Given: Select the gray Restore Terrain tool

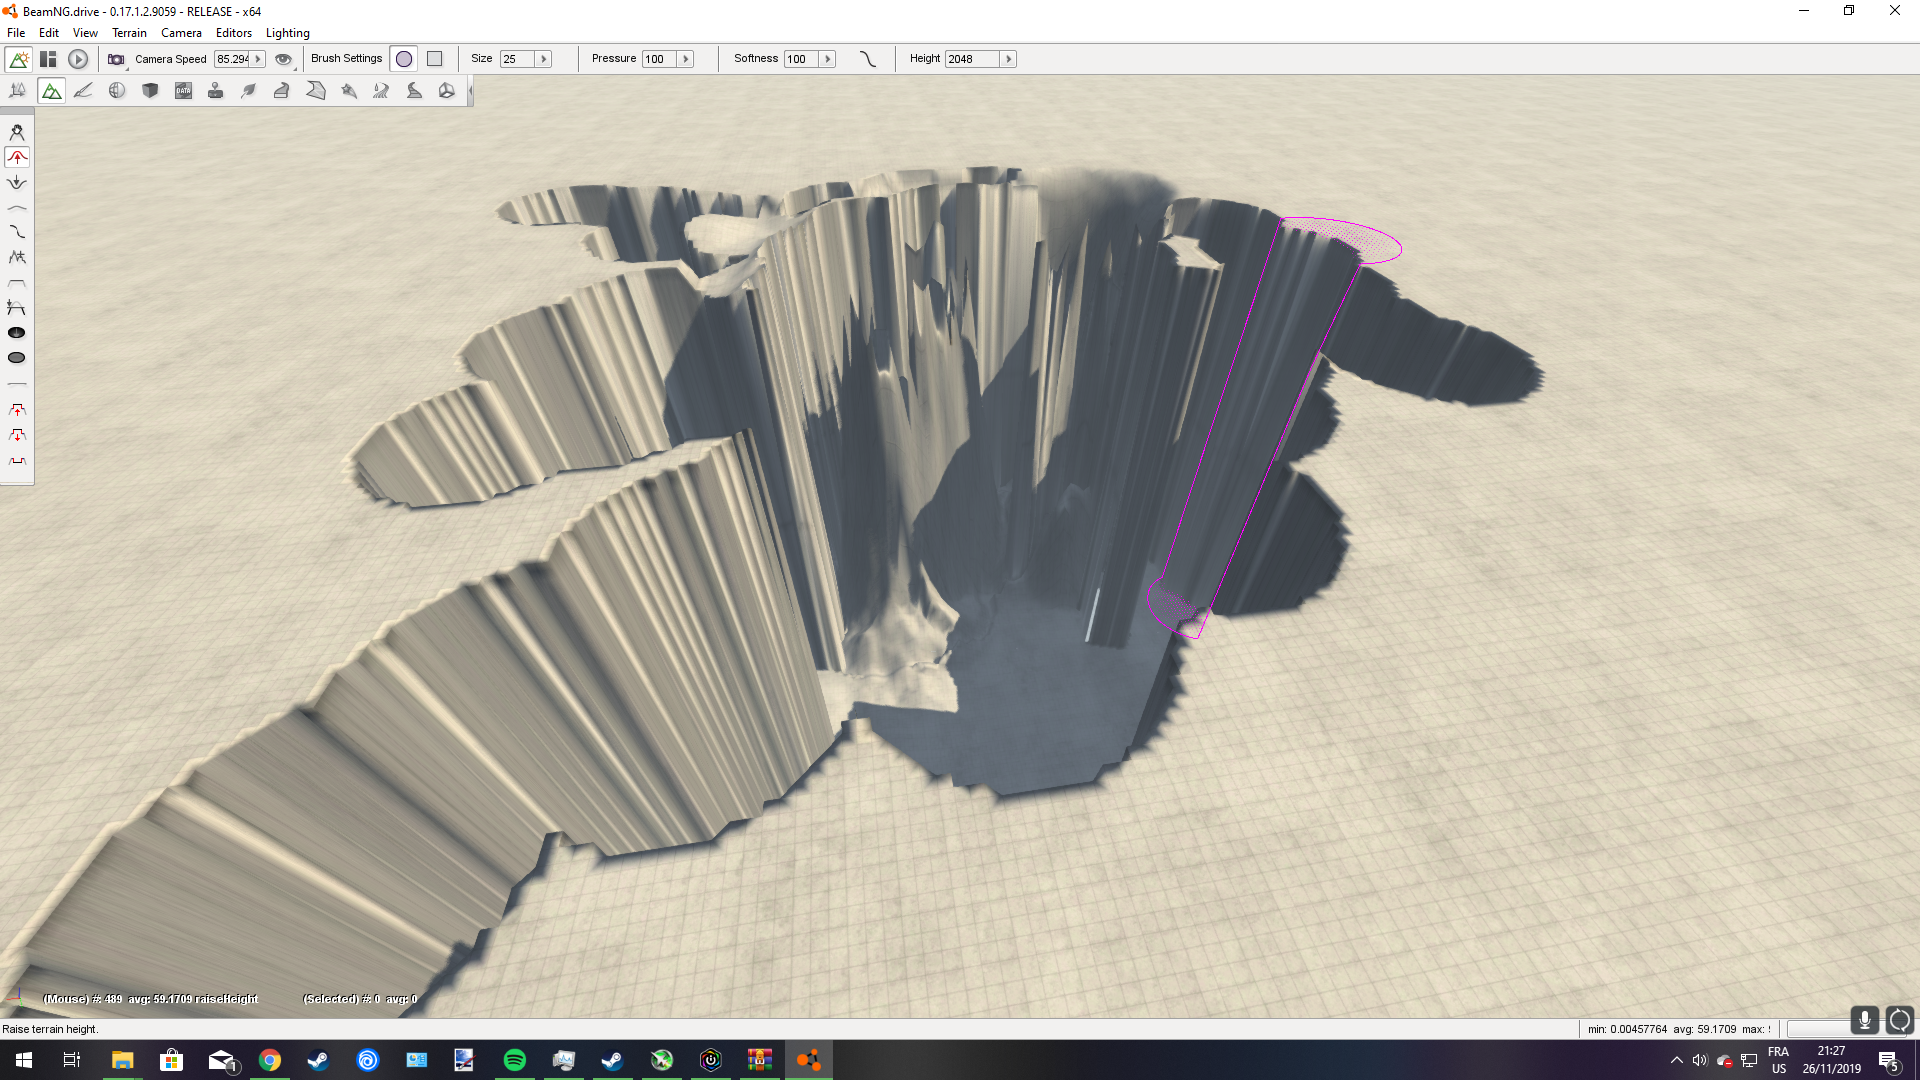Looking at the screenshot, I should [17, 358].
